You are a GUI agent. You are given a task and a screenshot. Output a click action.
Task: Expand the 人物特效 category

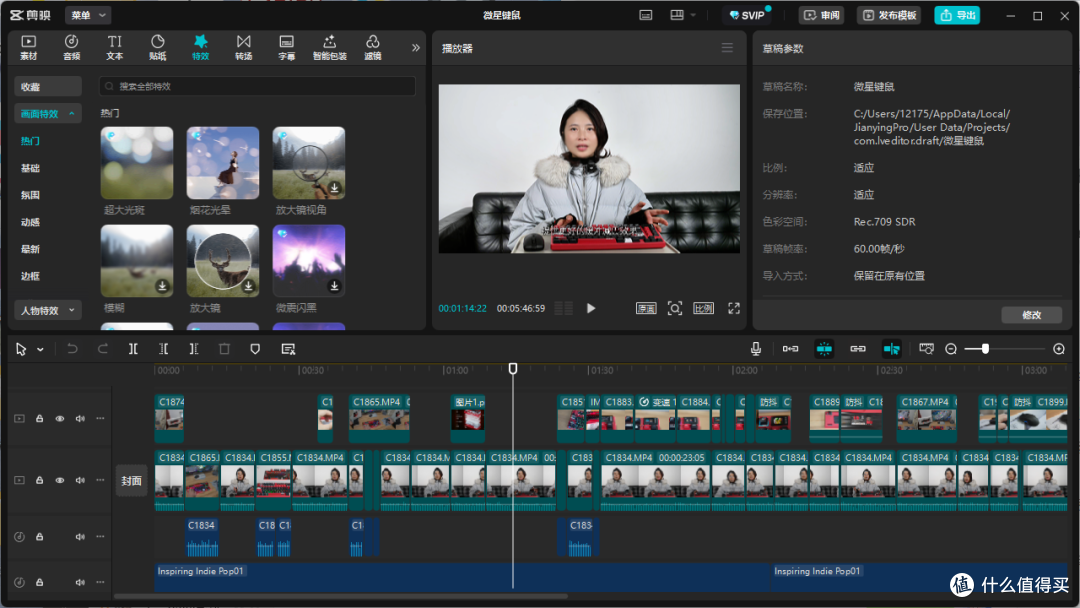[x=48, y=311]
